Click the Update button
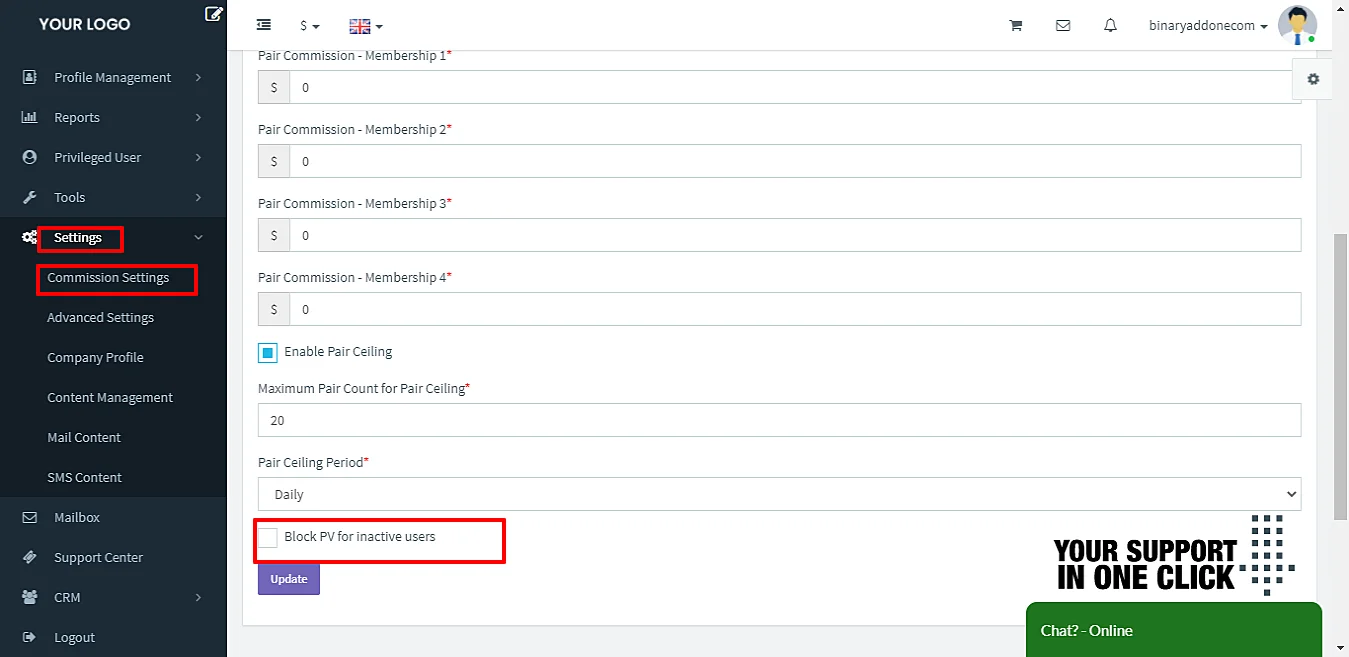Viewport: 1349px width, 657px height. pyautogui.click(x=289, y=579)
